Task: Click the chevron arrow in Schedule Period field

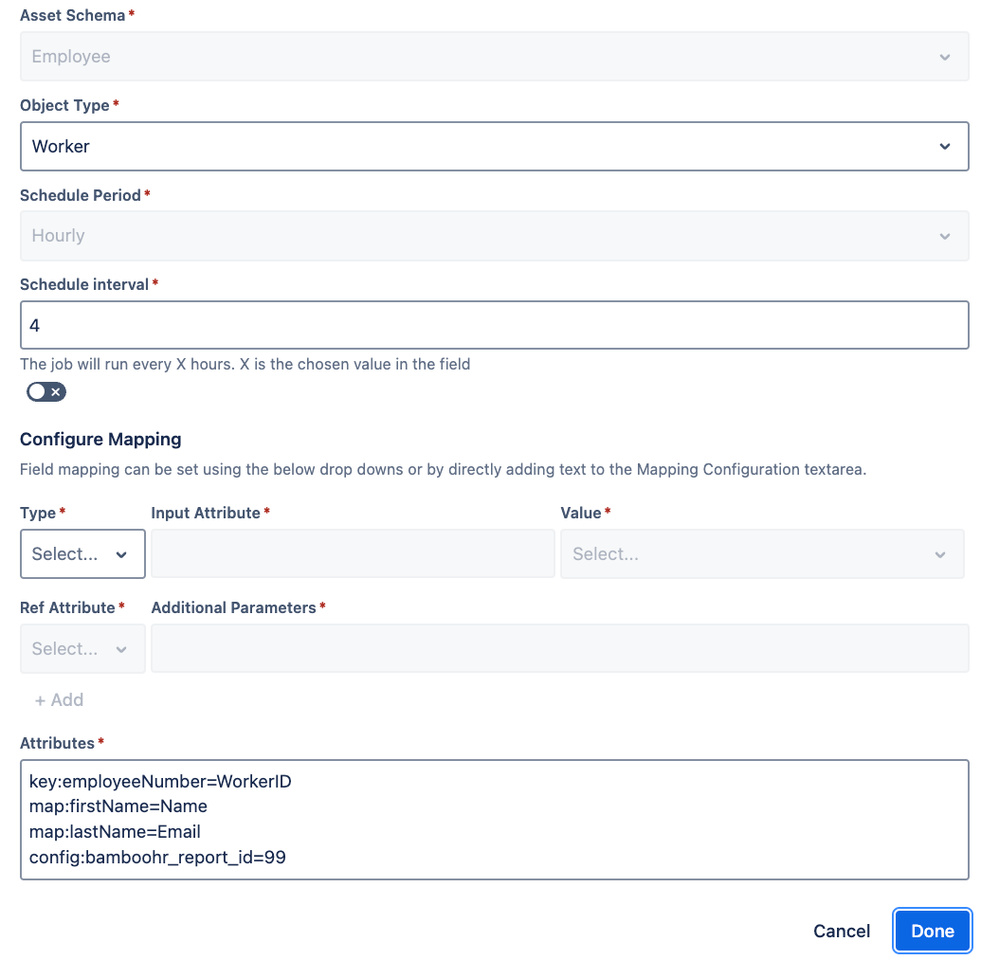Action: point(944,236)
